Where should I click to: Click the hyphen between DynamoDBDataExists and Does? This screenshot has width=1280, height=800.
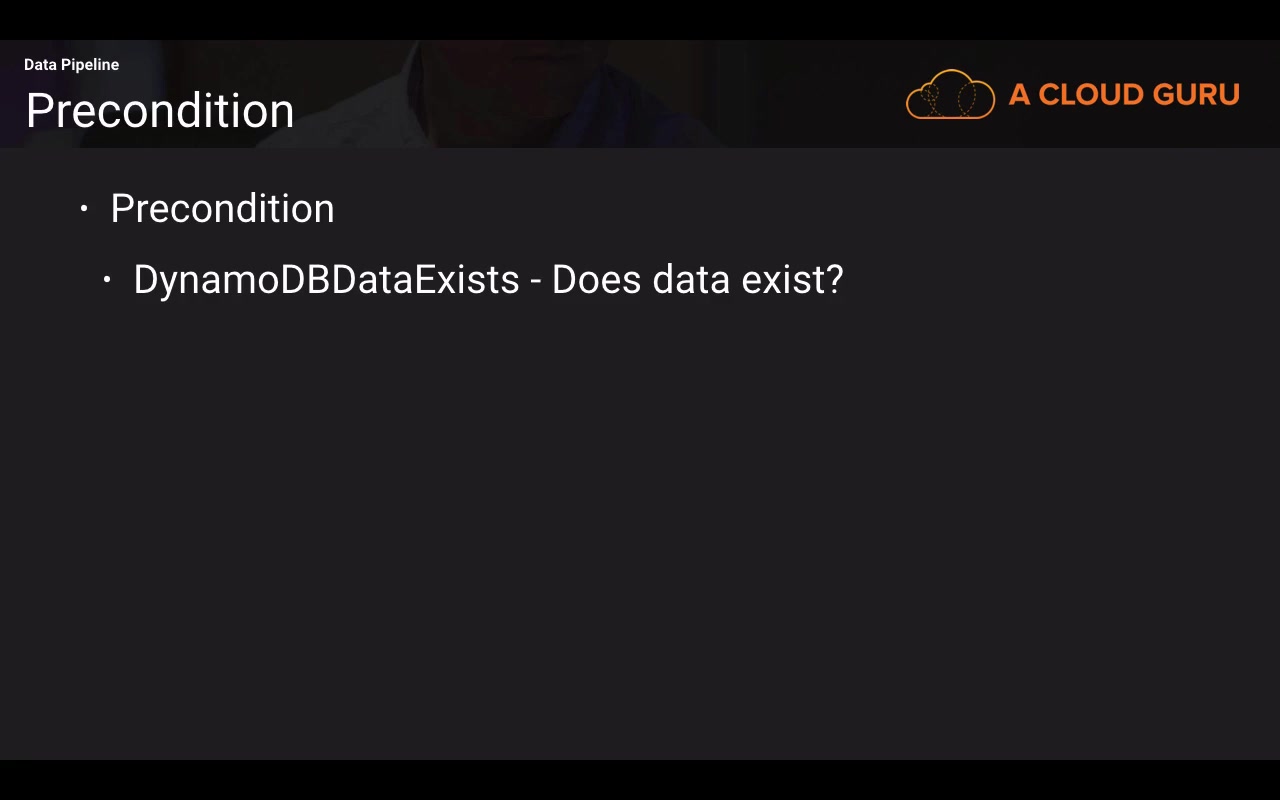536,283
